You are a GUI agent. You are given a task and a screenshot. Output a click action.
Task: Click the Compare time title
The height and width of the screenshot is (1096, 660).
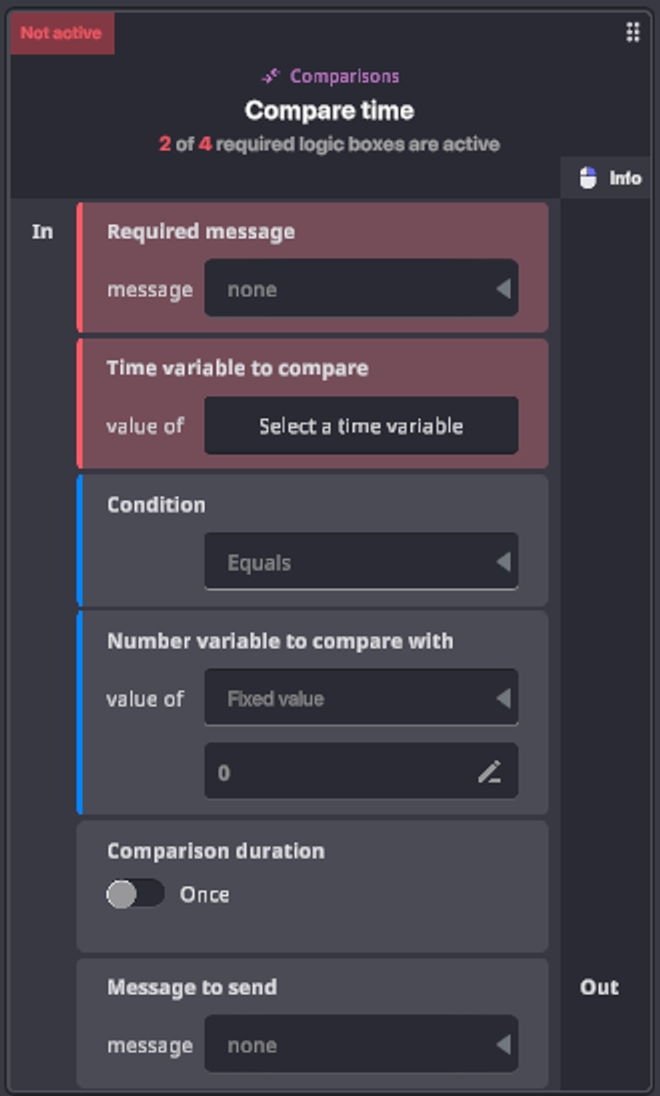point(329,110)
